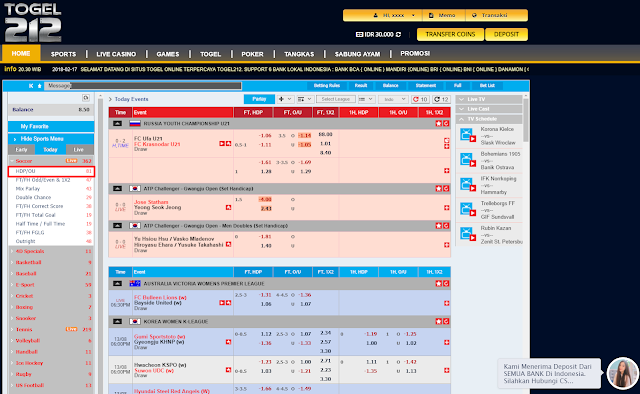This screenshot has width=640, height=394.
Task: Expand Live TV panel
Action: point(489,99)
